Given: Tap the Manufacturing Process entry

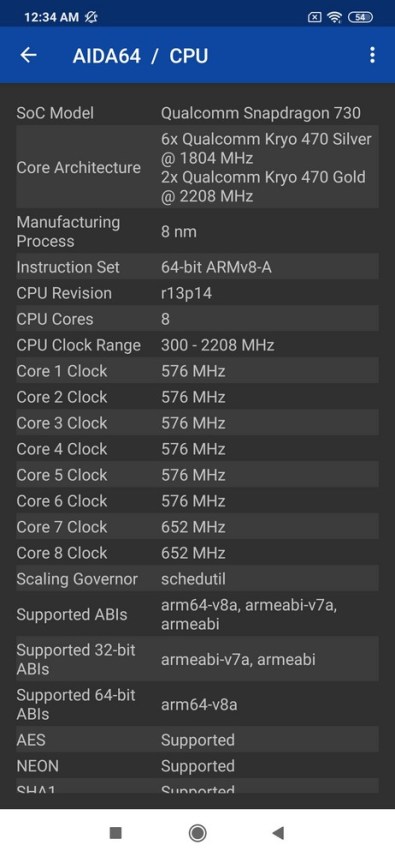Looking at the screenshot, I should pos(197,231).
